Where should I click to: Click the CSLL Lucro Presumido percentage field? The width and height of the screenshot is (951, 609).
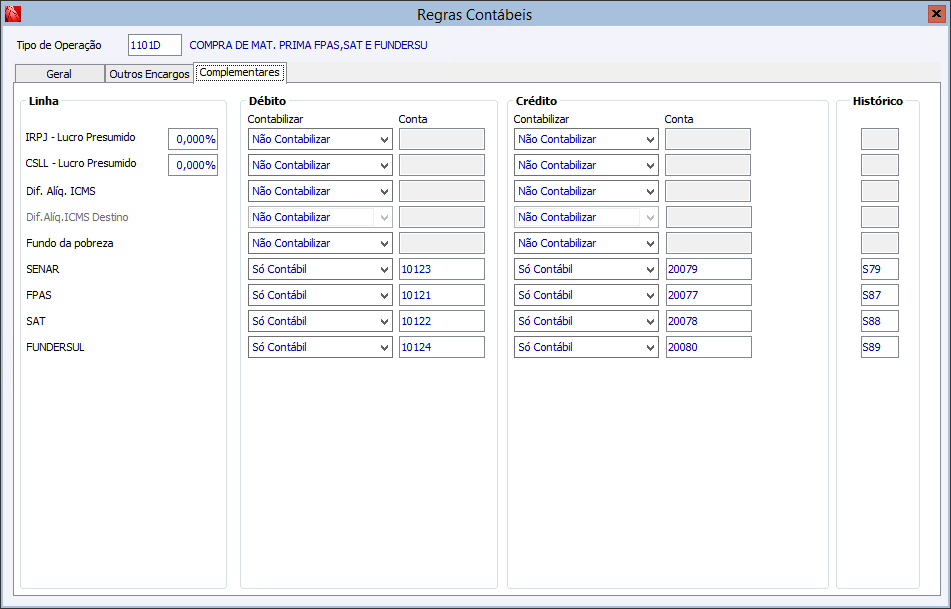(x=193, y=165)
